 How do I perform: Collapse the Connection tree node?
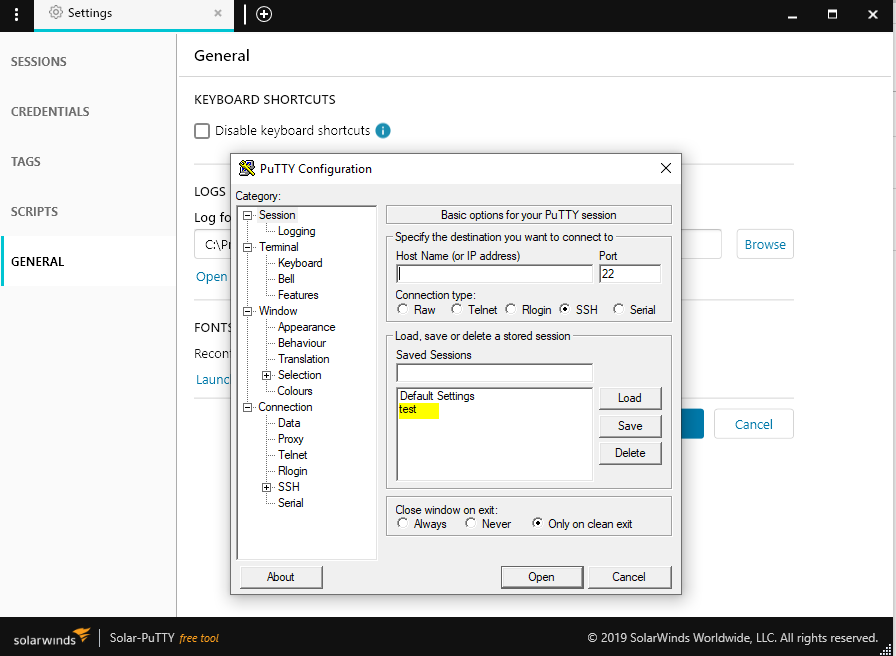tap(247, 407)
